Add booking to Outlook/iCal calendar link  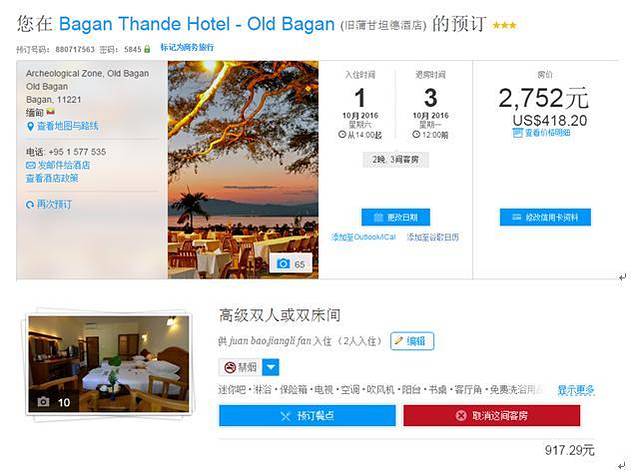[x=363, y=237]
